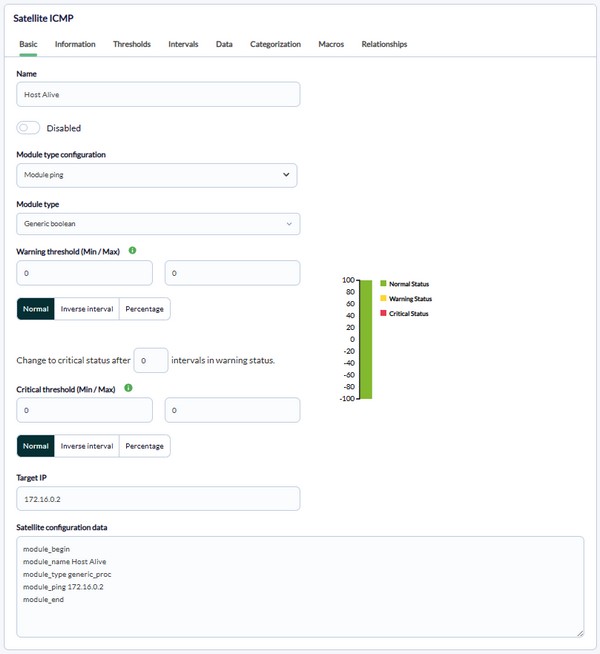Image resolution: width=600 pixels, height=654 pixels.
Task: Click the Target IP field
Action: (158, 499)
